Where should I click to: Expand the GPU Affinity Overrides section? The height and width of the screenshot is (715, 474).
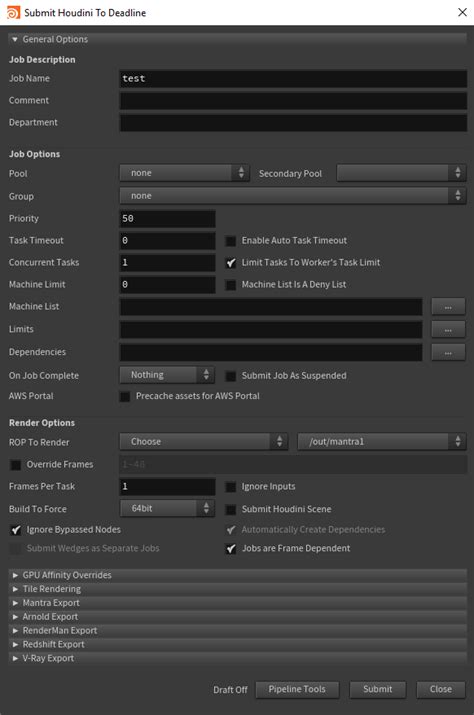[x=237, y=575]
